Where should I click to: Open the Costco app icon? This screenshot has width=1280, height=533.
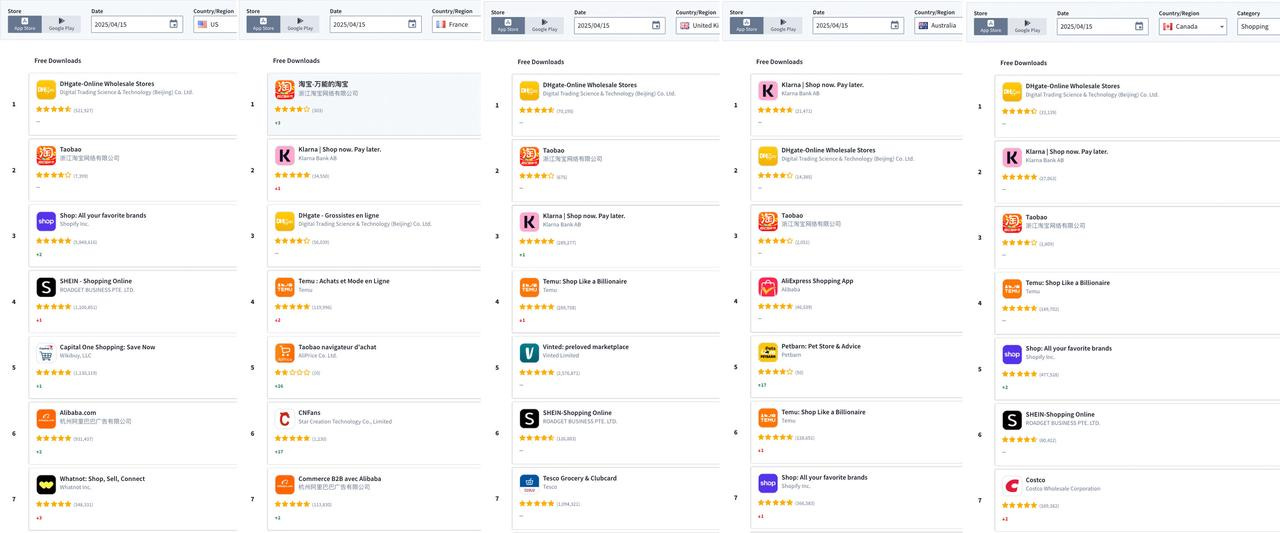click(x=1012, y=485)
